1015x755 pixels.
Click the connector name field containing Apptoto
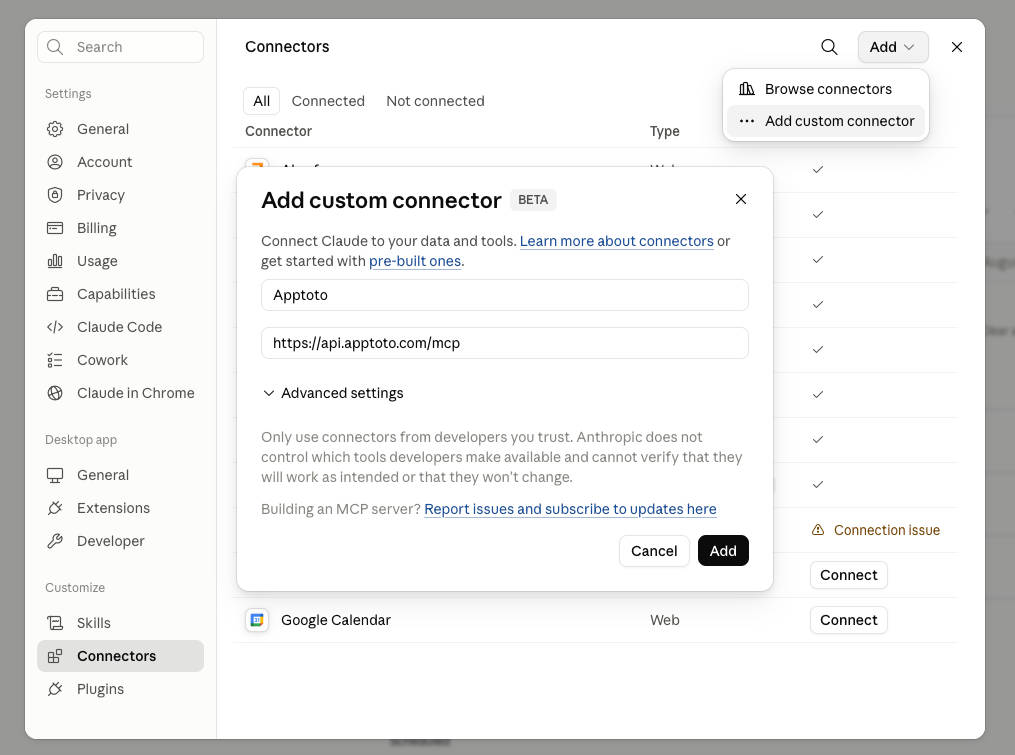click(x=505, y=295)
